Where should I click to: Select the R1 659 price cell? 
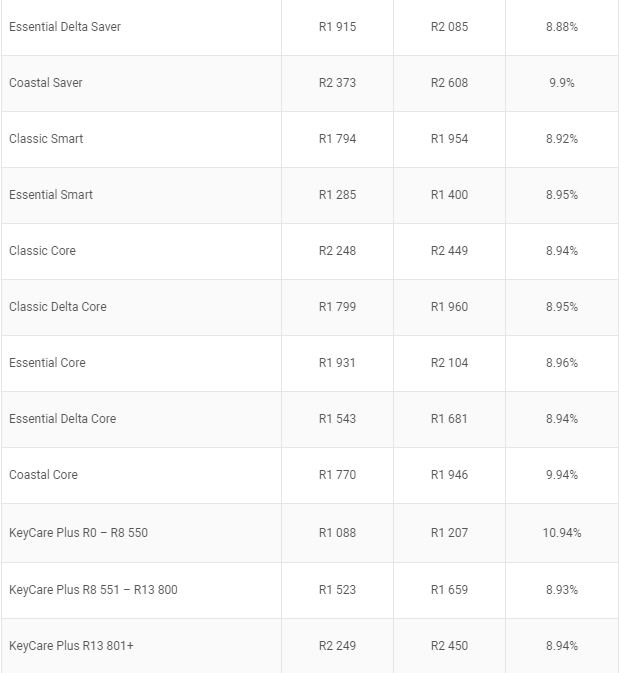coord(449,590)
